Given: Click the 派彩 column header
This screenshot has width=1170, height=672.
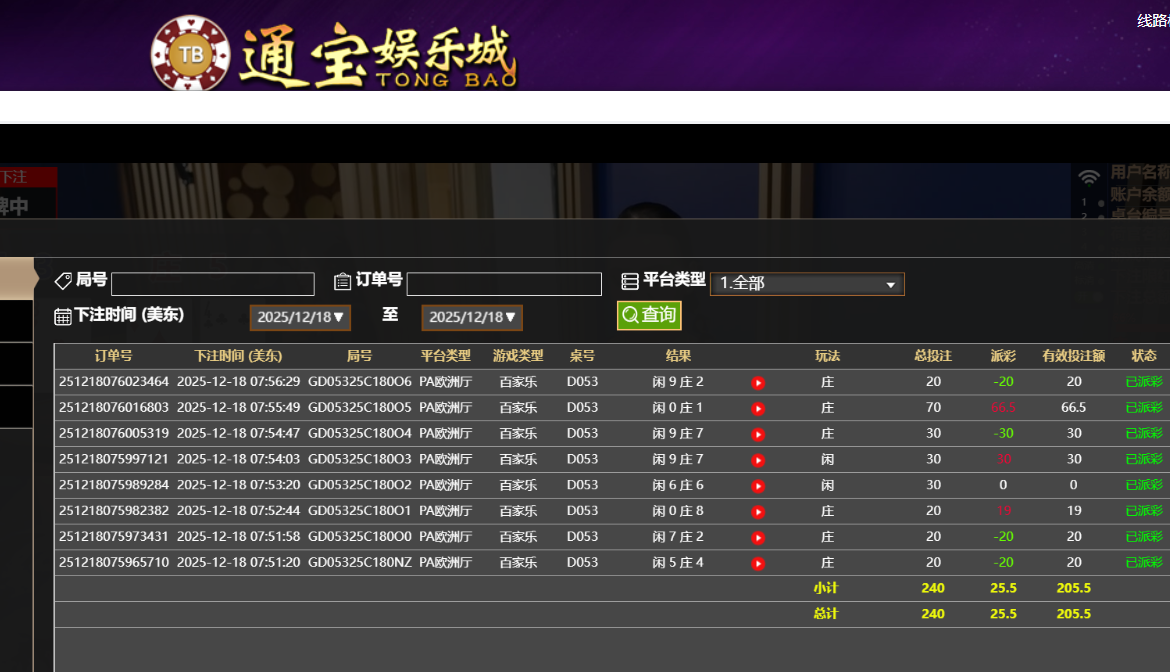Looking at the screenshot, I should pos(1003,356).
